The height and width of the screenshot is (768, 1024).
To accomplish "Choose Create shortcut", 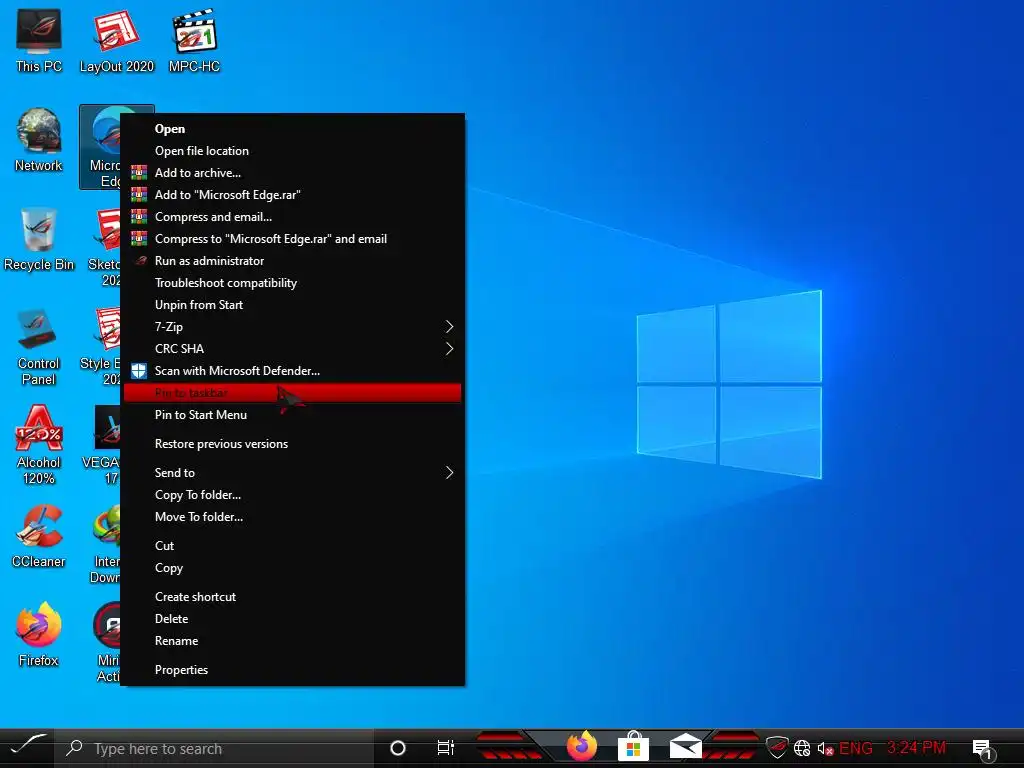I will [x=293, y=597].
